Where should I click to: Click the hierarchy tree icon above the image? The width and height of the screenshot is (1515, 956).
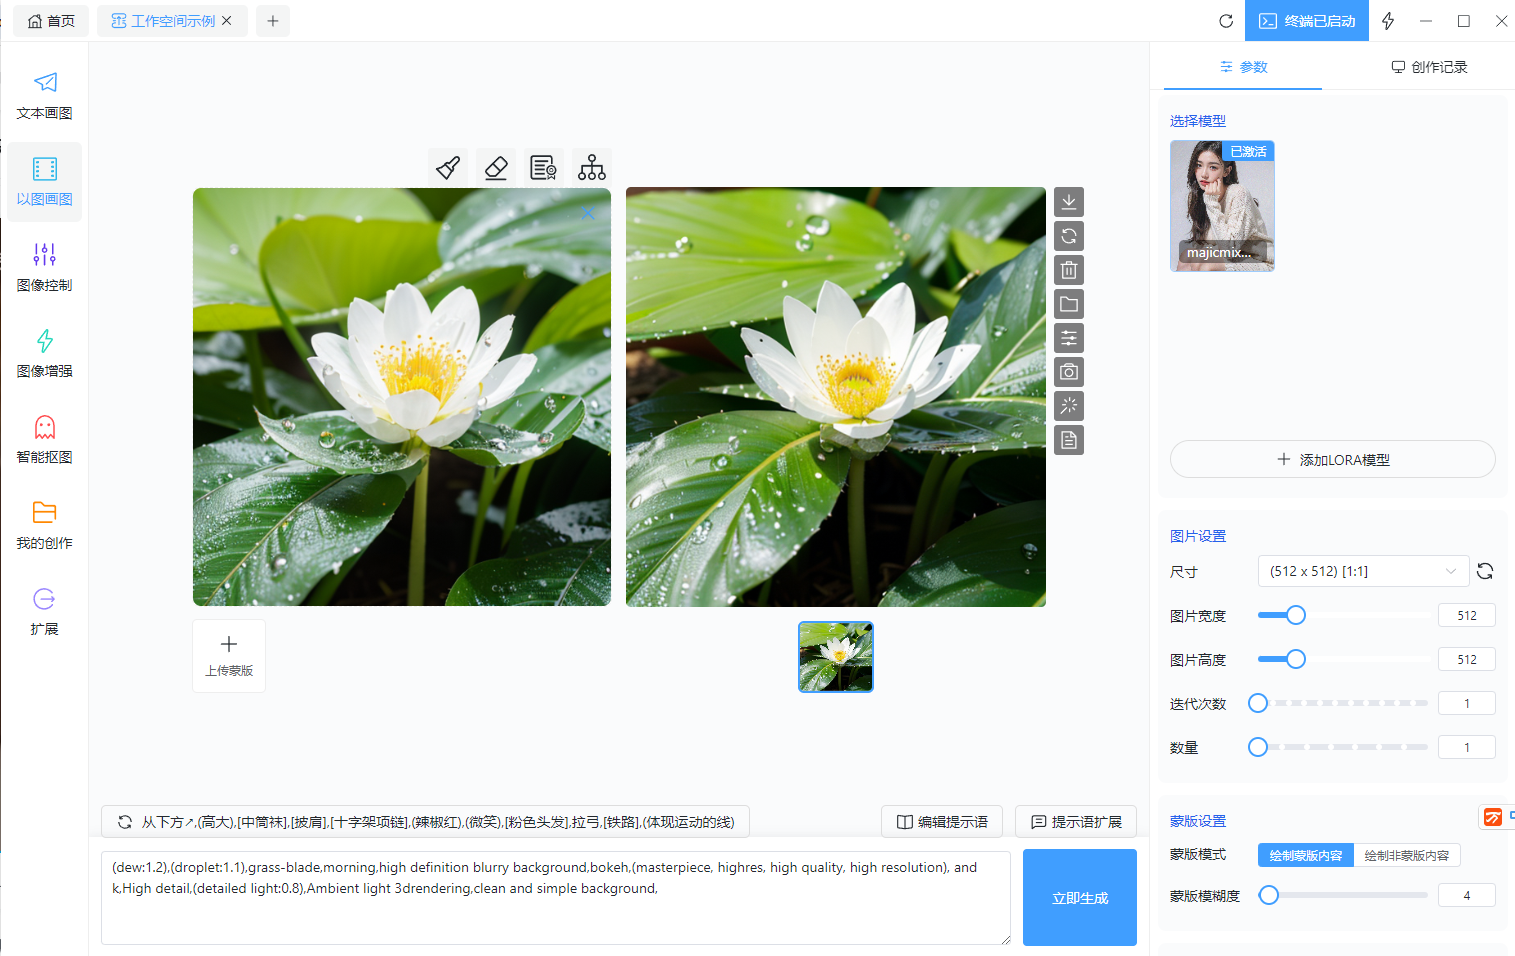592,167
